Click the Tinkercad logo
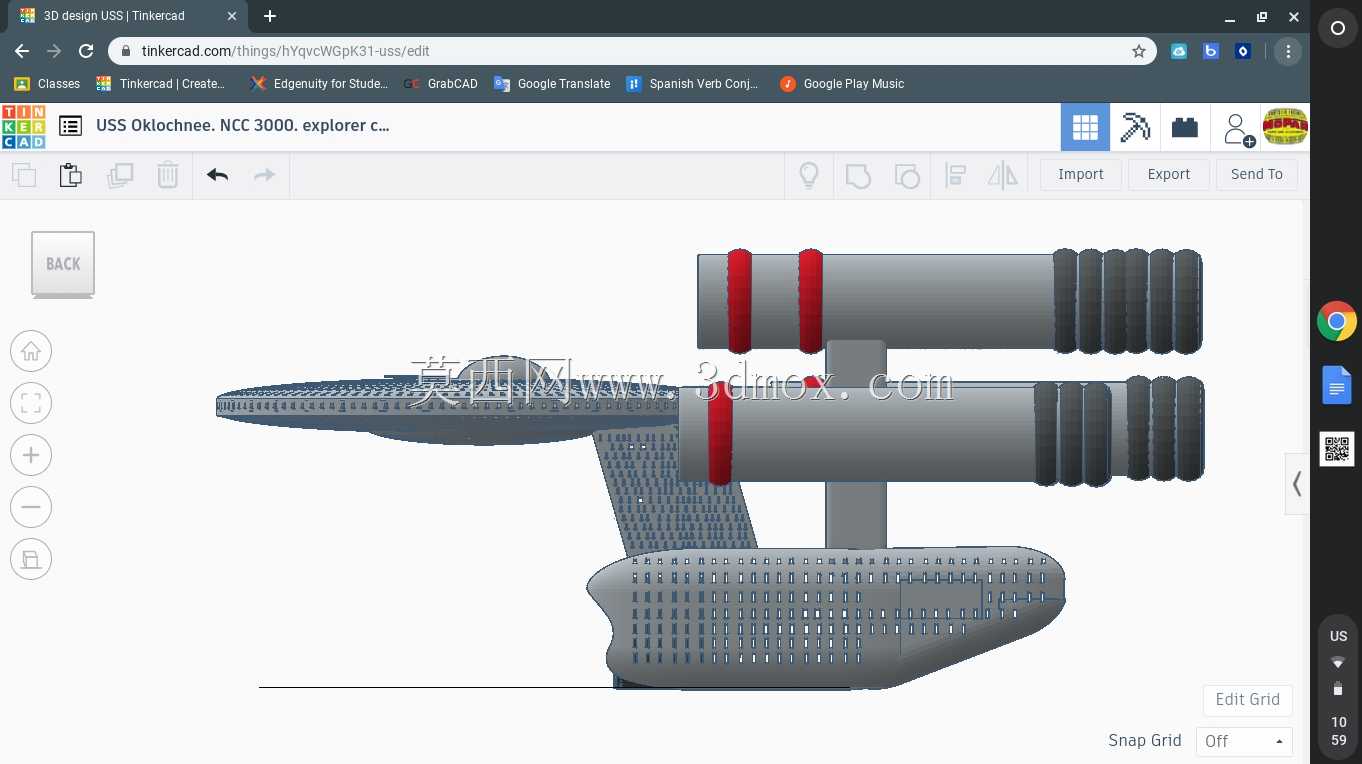The height and width of the screenshot is (764, 1362). 23,127
